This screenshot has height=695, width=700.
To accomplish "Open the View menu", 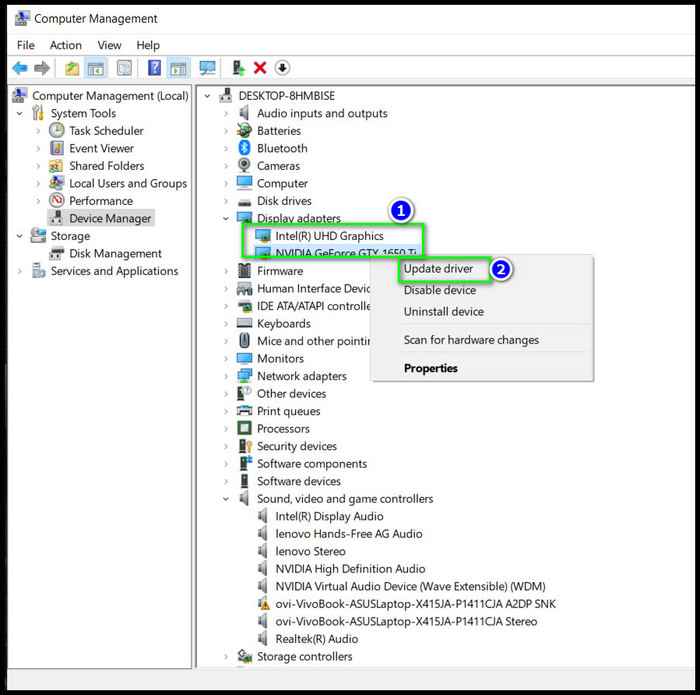I will [x=109, y=45].
